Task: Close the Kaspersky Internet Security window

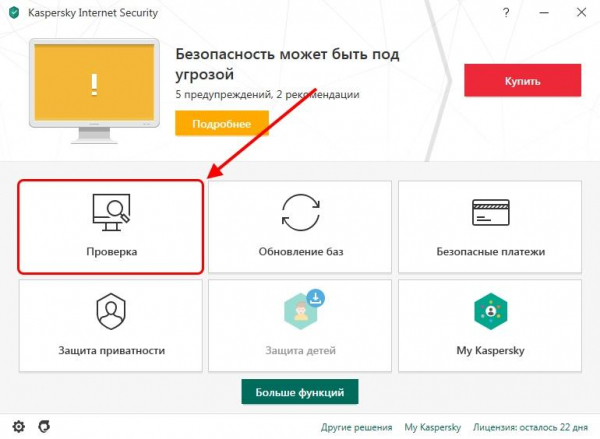Action: [581, 13]
